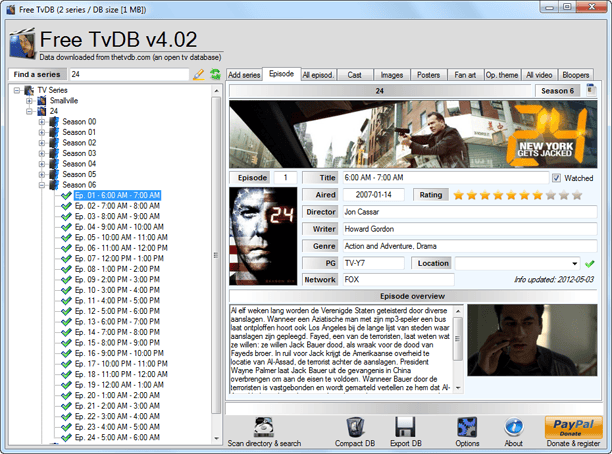Switch to Add series tab
The height and width of the screenshot is (454, 612).
click(x=244, y=75)
